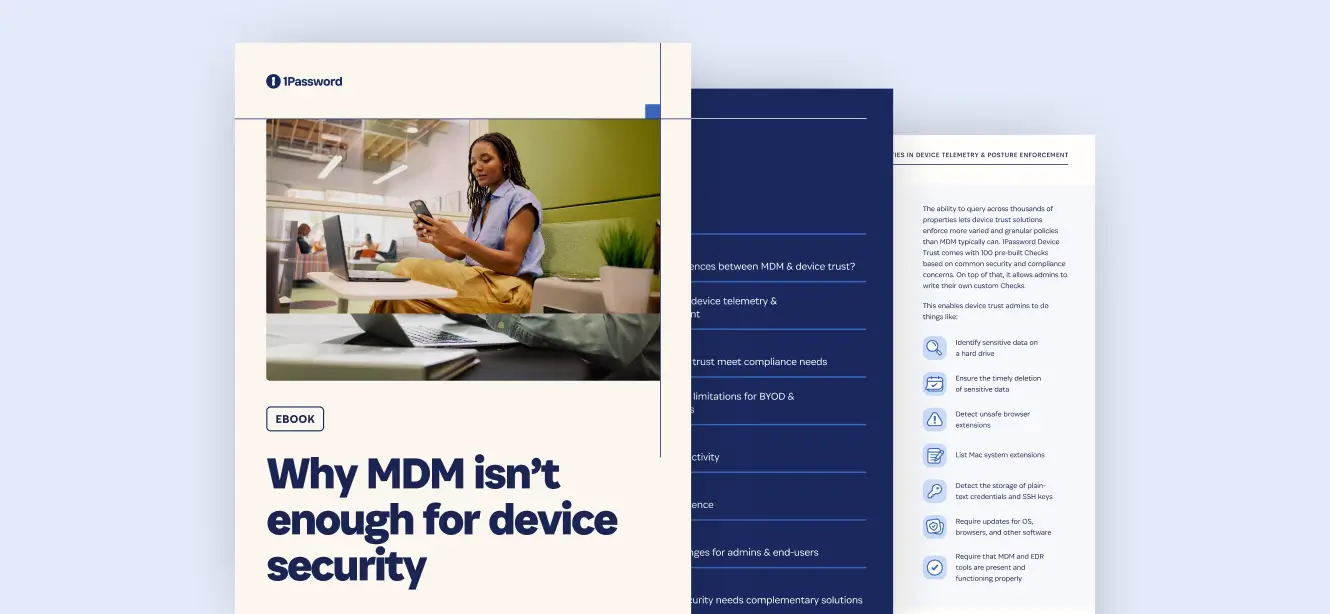The image size is (1330, 614).
Task: Click the small blue square beside the cover
Action: pos(652,111)
